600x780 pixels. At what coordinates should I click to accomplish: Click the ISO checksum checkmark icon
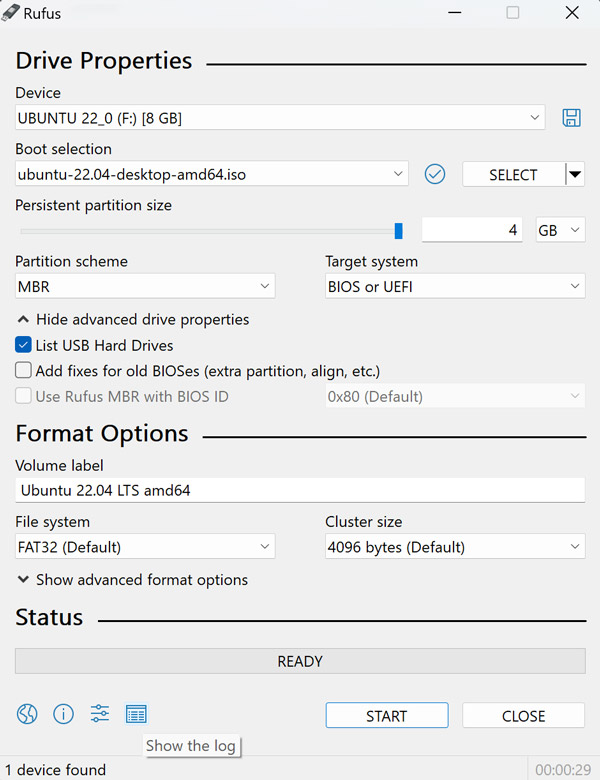pyautogui.click(x=435, y=174)
